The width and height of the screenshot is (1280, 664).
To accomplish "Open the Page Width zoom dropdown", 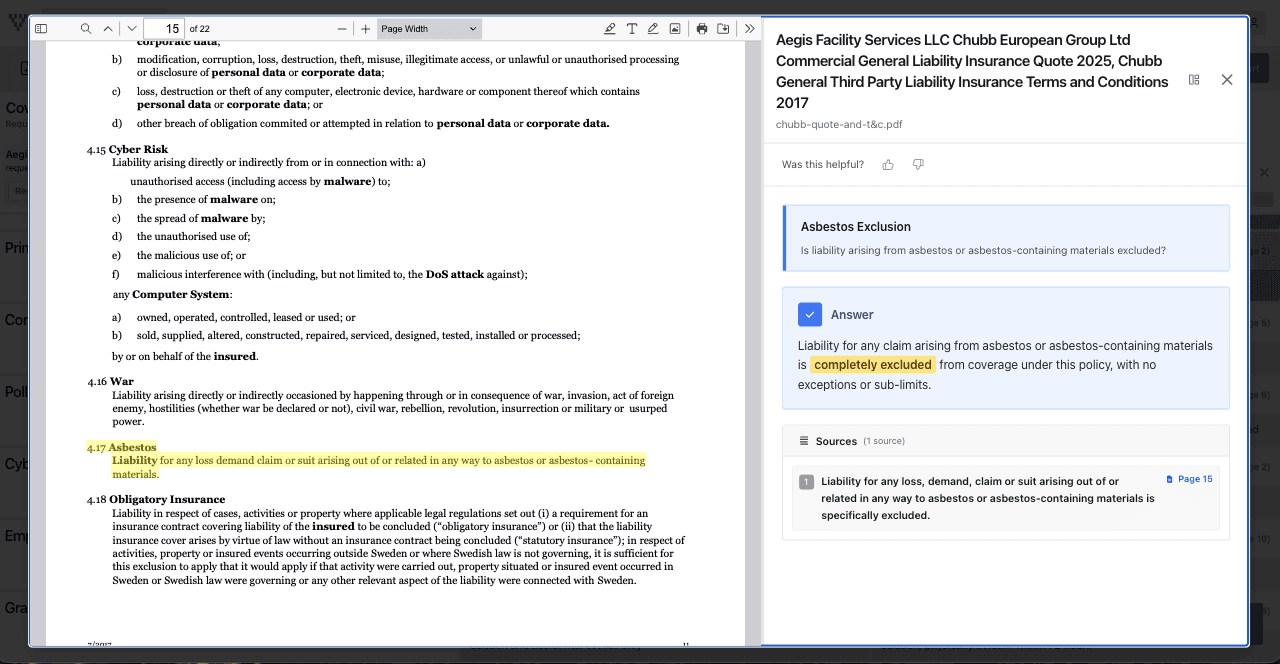I will (x=429, y=29).
